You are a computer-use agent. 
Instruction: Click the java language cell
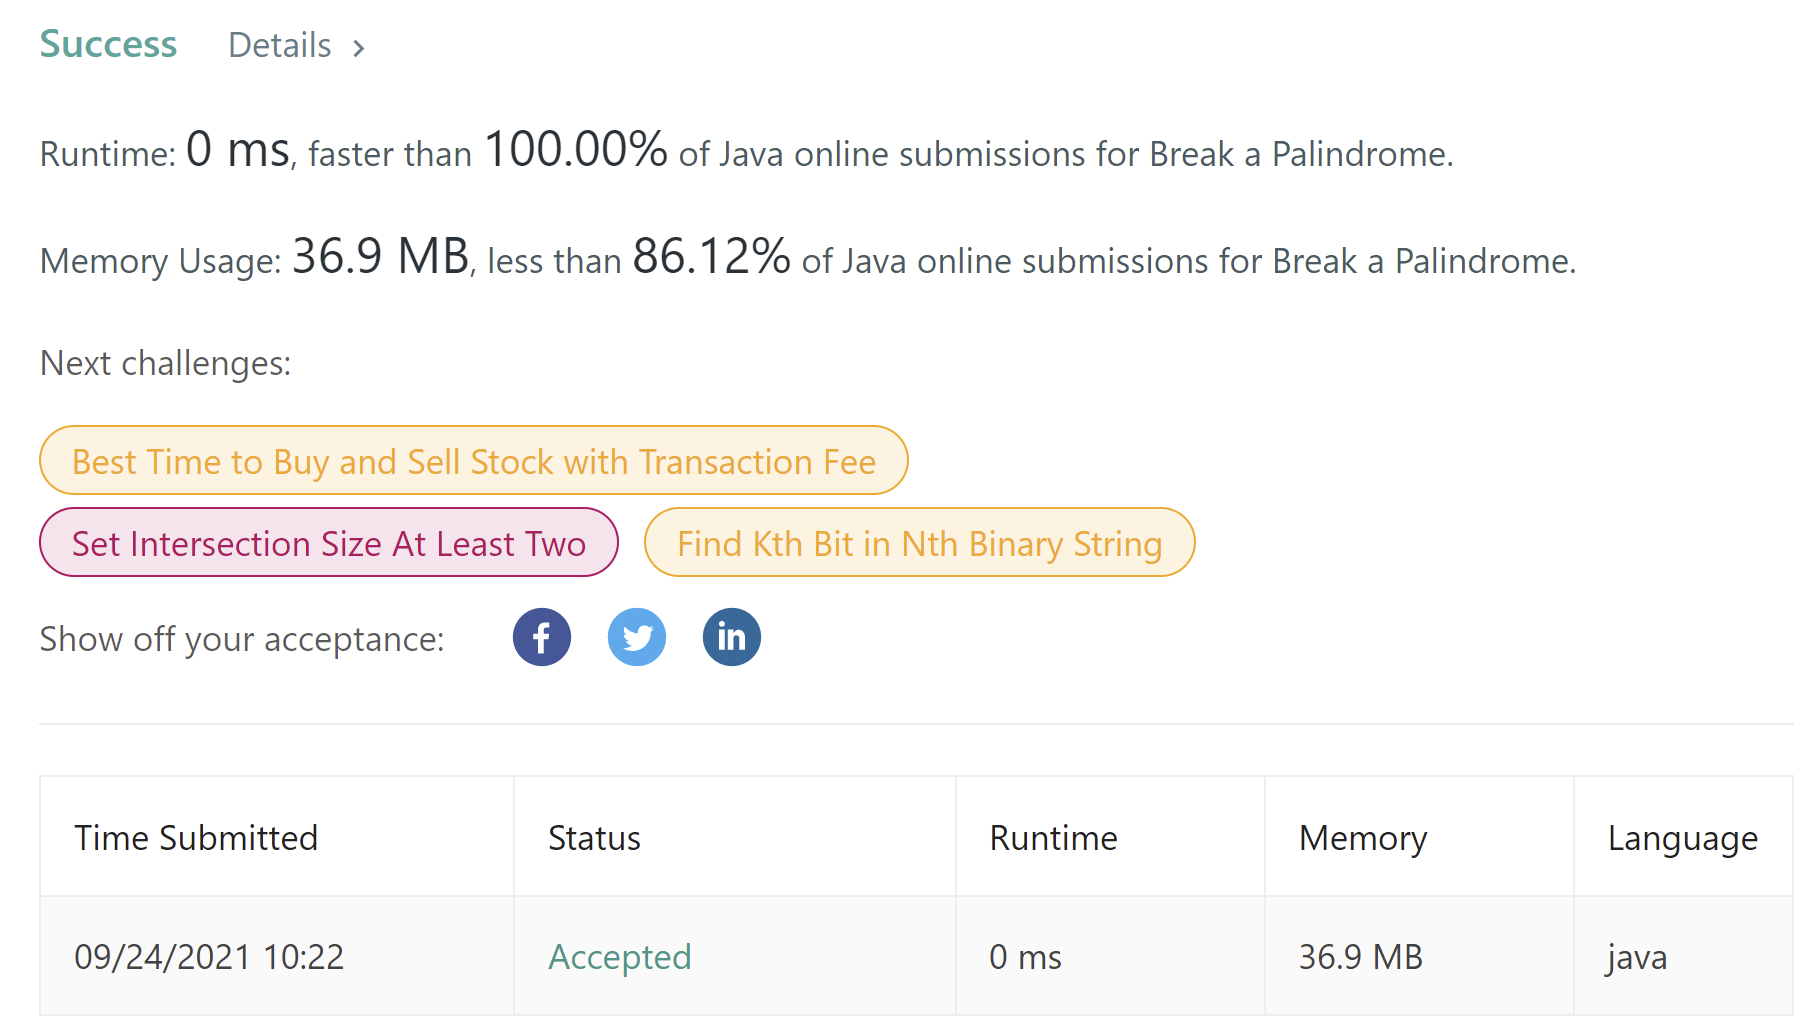point(1637,957)
